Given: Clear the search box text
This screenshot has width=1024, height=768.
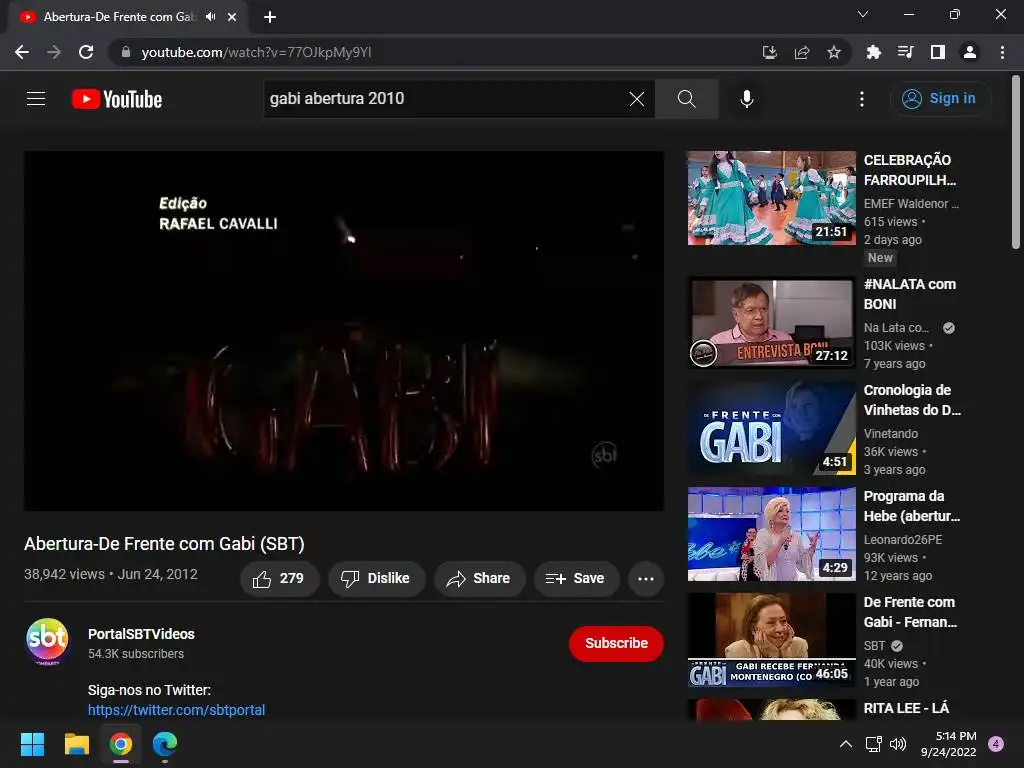Looking at the screenshot, I should click(636, 99).
